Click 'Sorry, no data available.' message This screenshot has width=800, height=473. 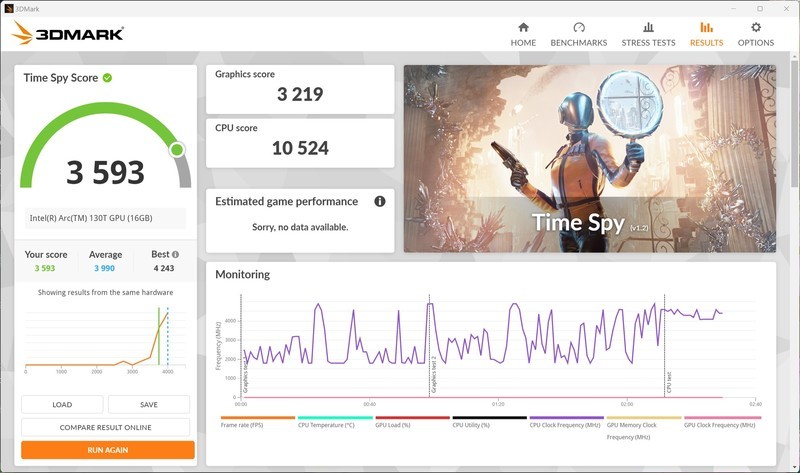300,227
